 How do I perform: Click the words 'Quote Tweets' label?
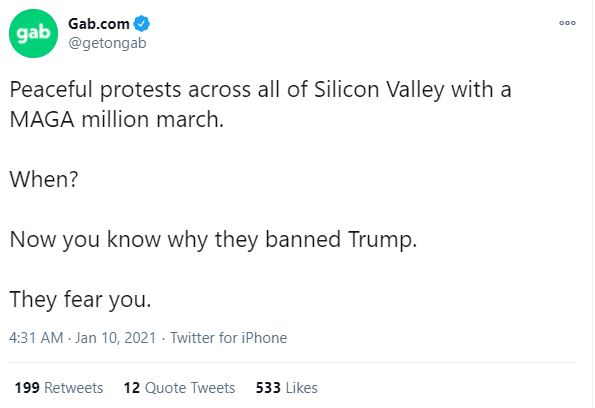[190, 388]
